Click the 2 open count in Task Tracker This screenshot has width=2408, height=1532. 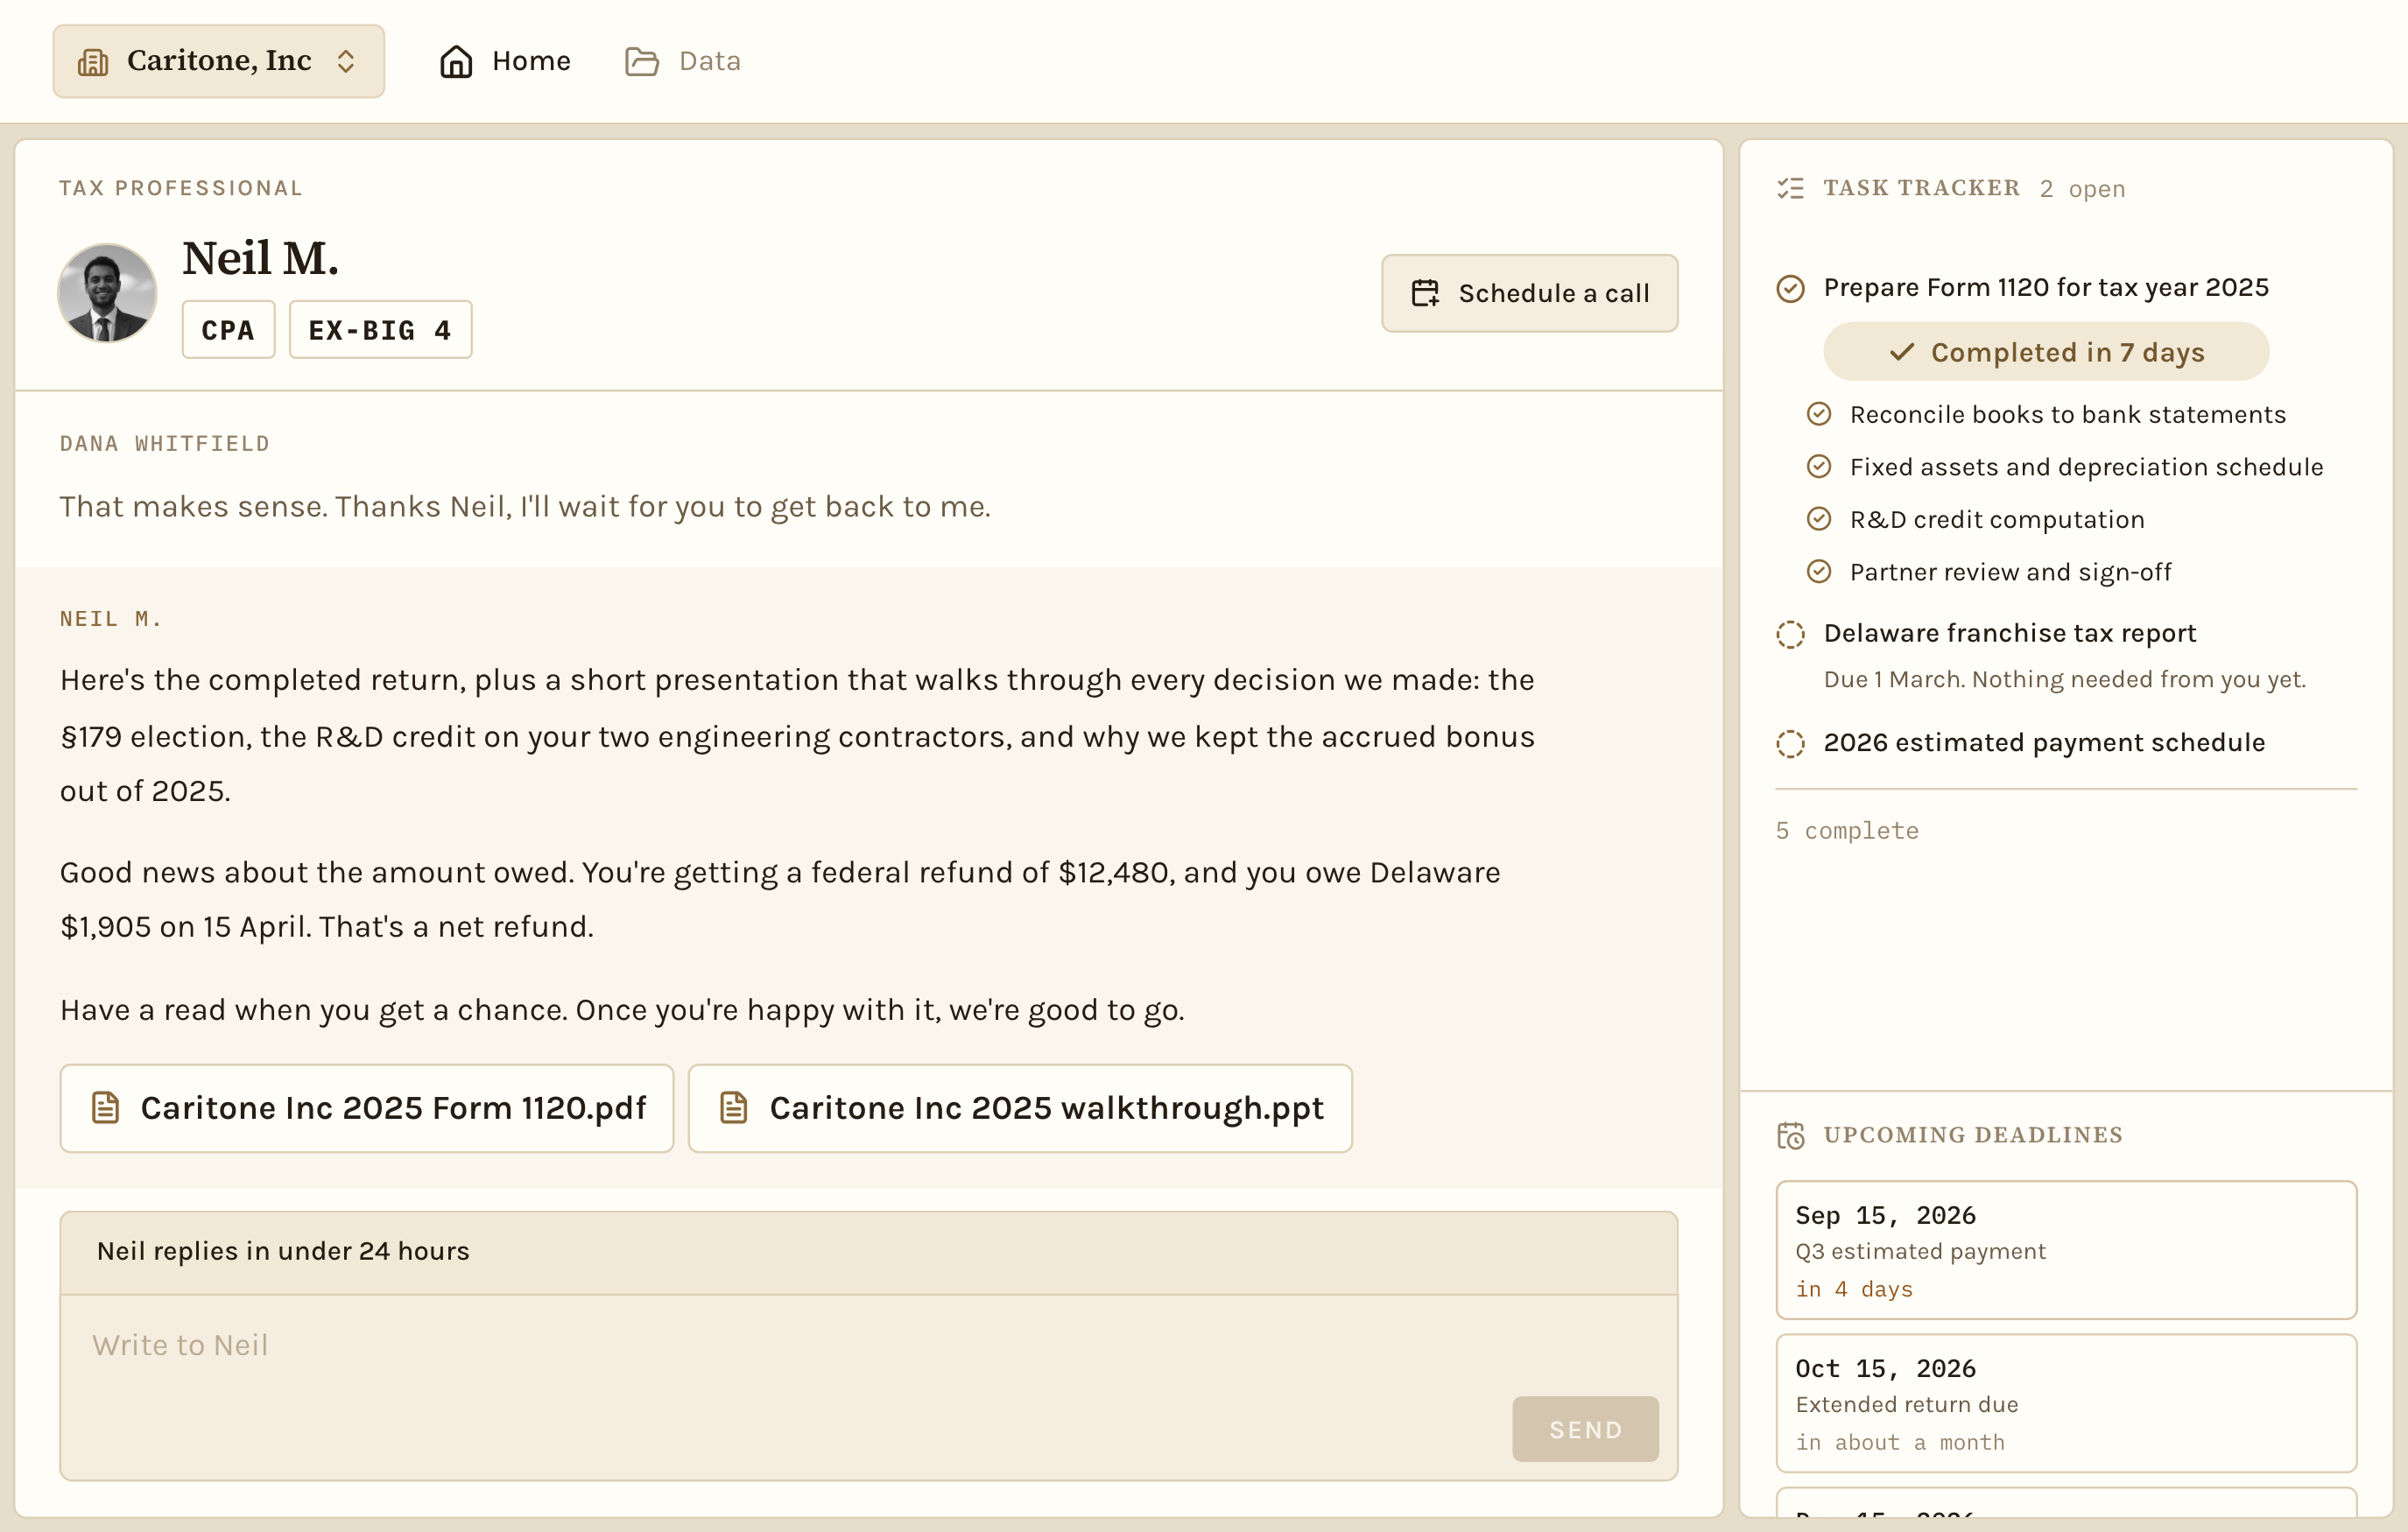(x=2082, y=189)
